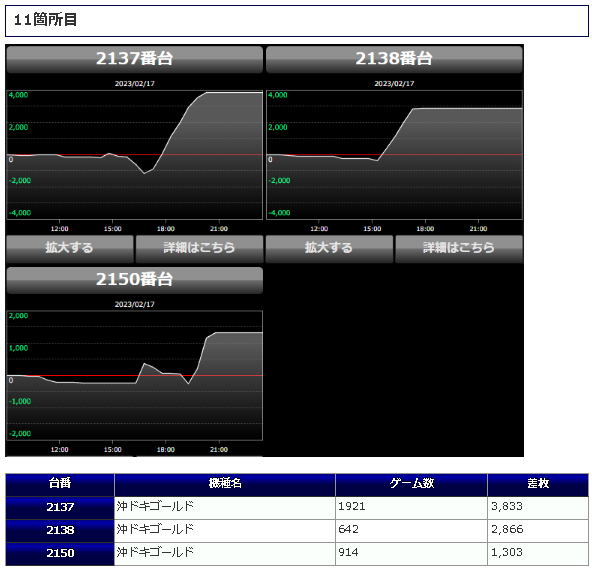The image size is (592, 569).
Task: Click the 台番 column header
Action: pyautogui.click(x=60, y=484)
